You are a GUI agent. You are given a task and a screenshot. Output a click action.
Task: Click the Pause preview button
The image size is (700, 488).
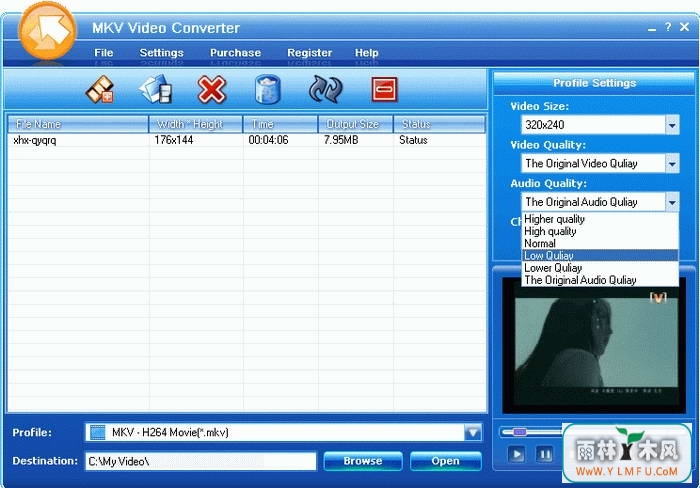coord(545,455)
